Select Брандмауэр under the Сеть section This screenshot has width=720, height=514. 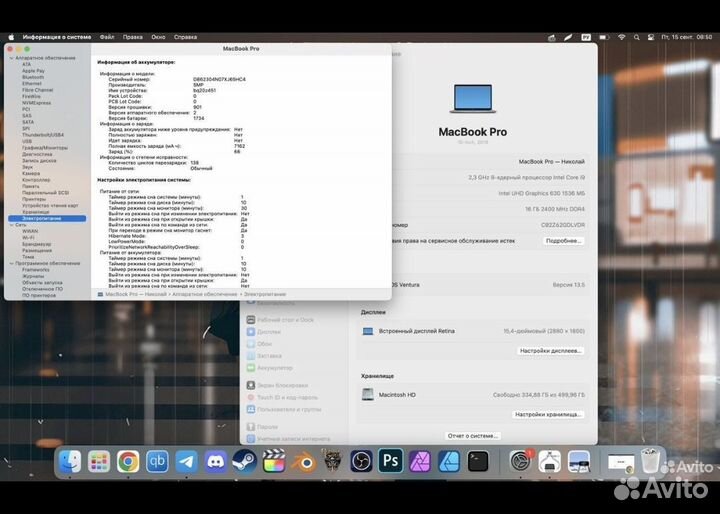[37, 244]
